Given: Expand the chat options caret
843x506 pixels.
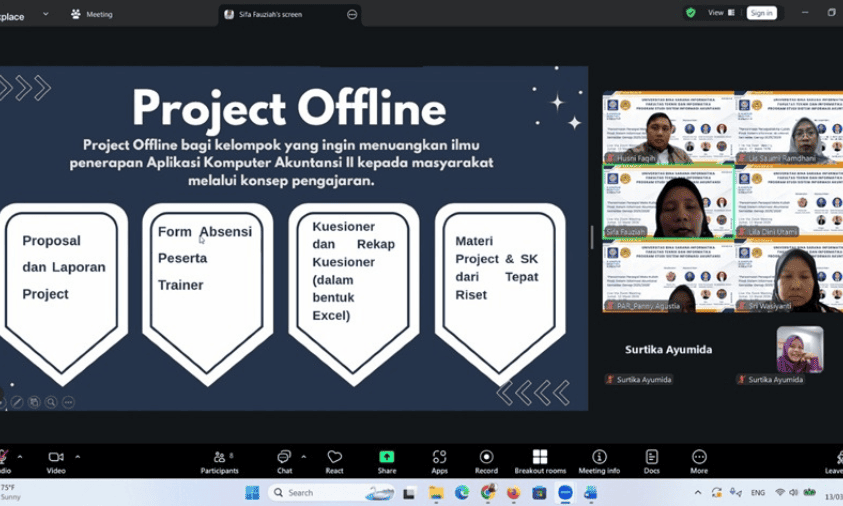Looking at the screenshot, I should coord(304,457).
